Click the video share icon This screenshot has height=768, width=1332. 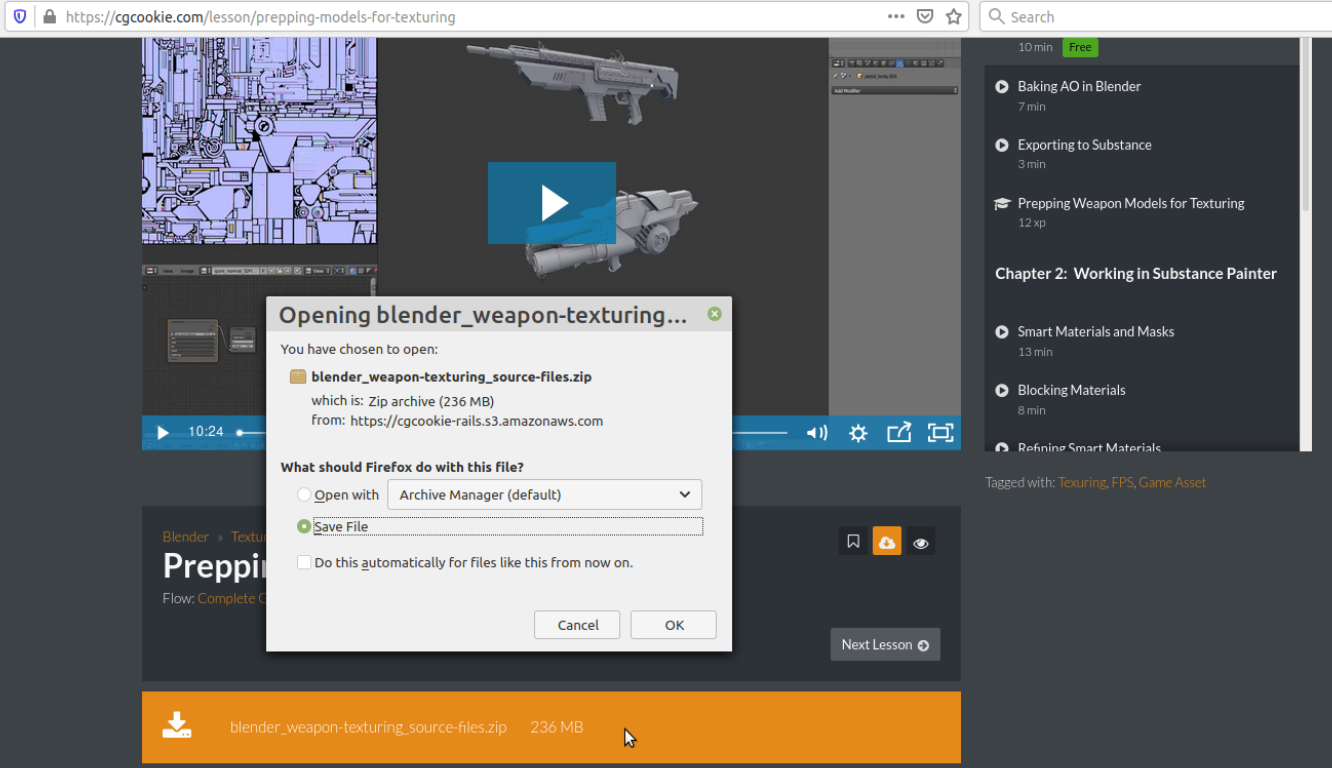coord(899,432)
